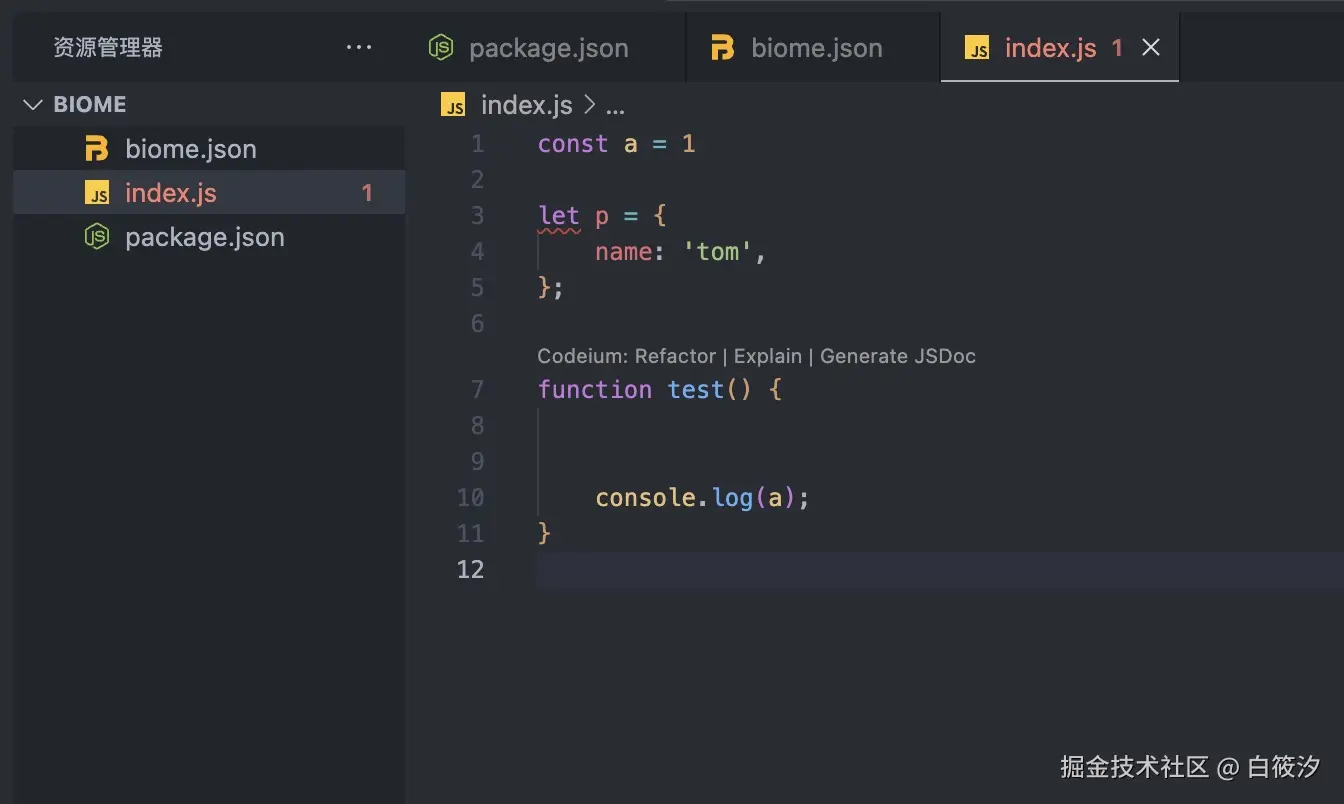
Task: Click line number 7 in the gutter
Action: (477, 389)
